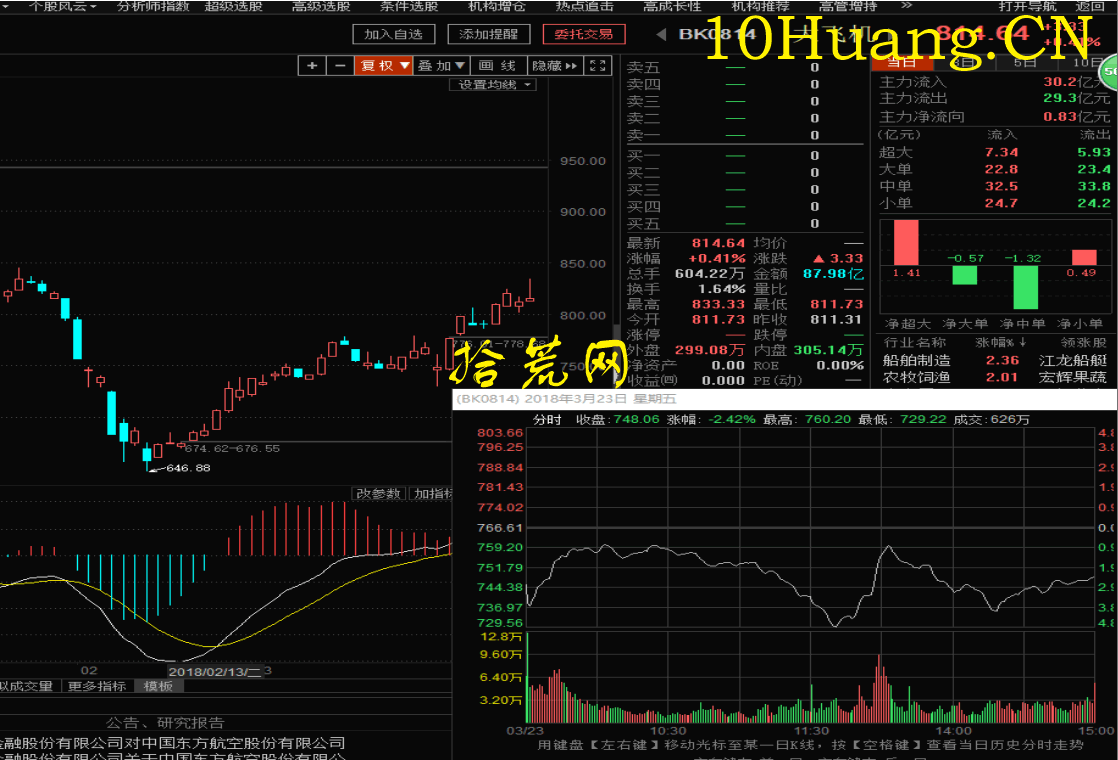Switch to 10日 capital flow tab
The width and height of the screenshot is (1118, 760).
click(1087, 62)
